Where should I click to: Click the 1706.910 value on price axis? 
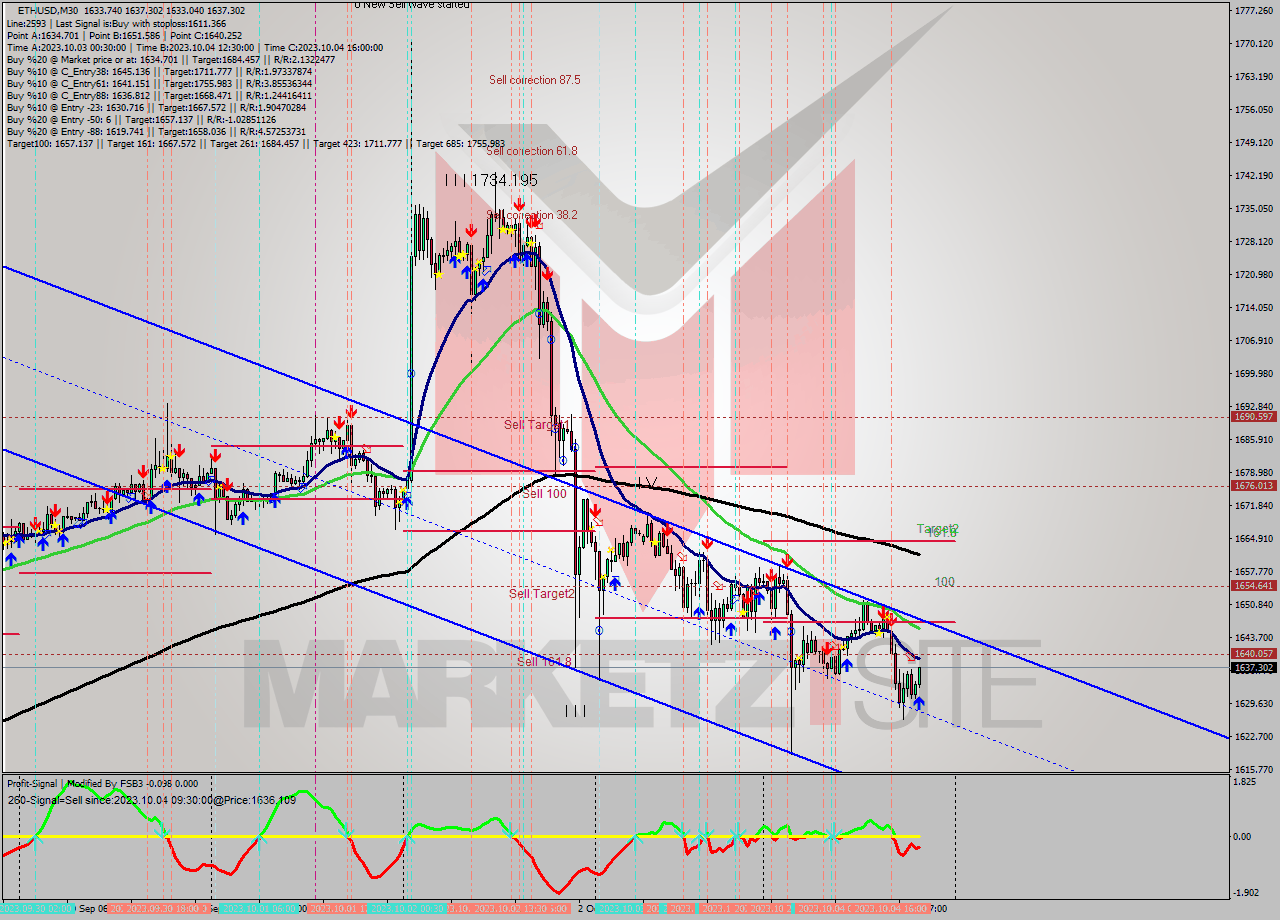(x=1254, y=340)
